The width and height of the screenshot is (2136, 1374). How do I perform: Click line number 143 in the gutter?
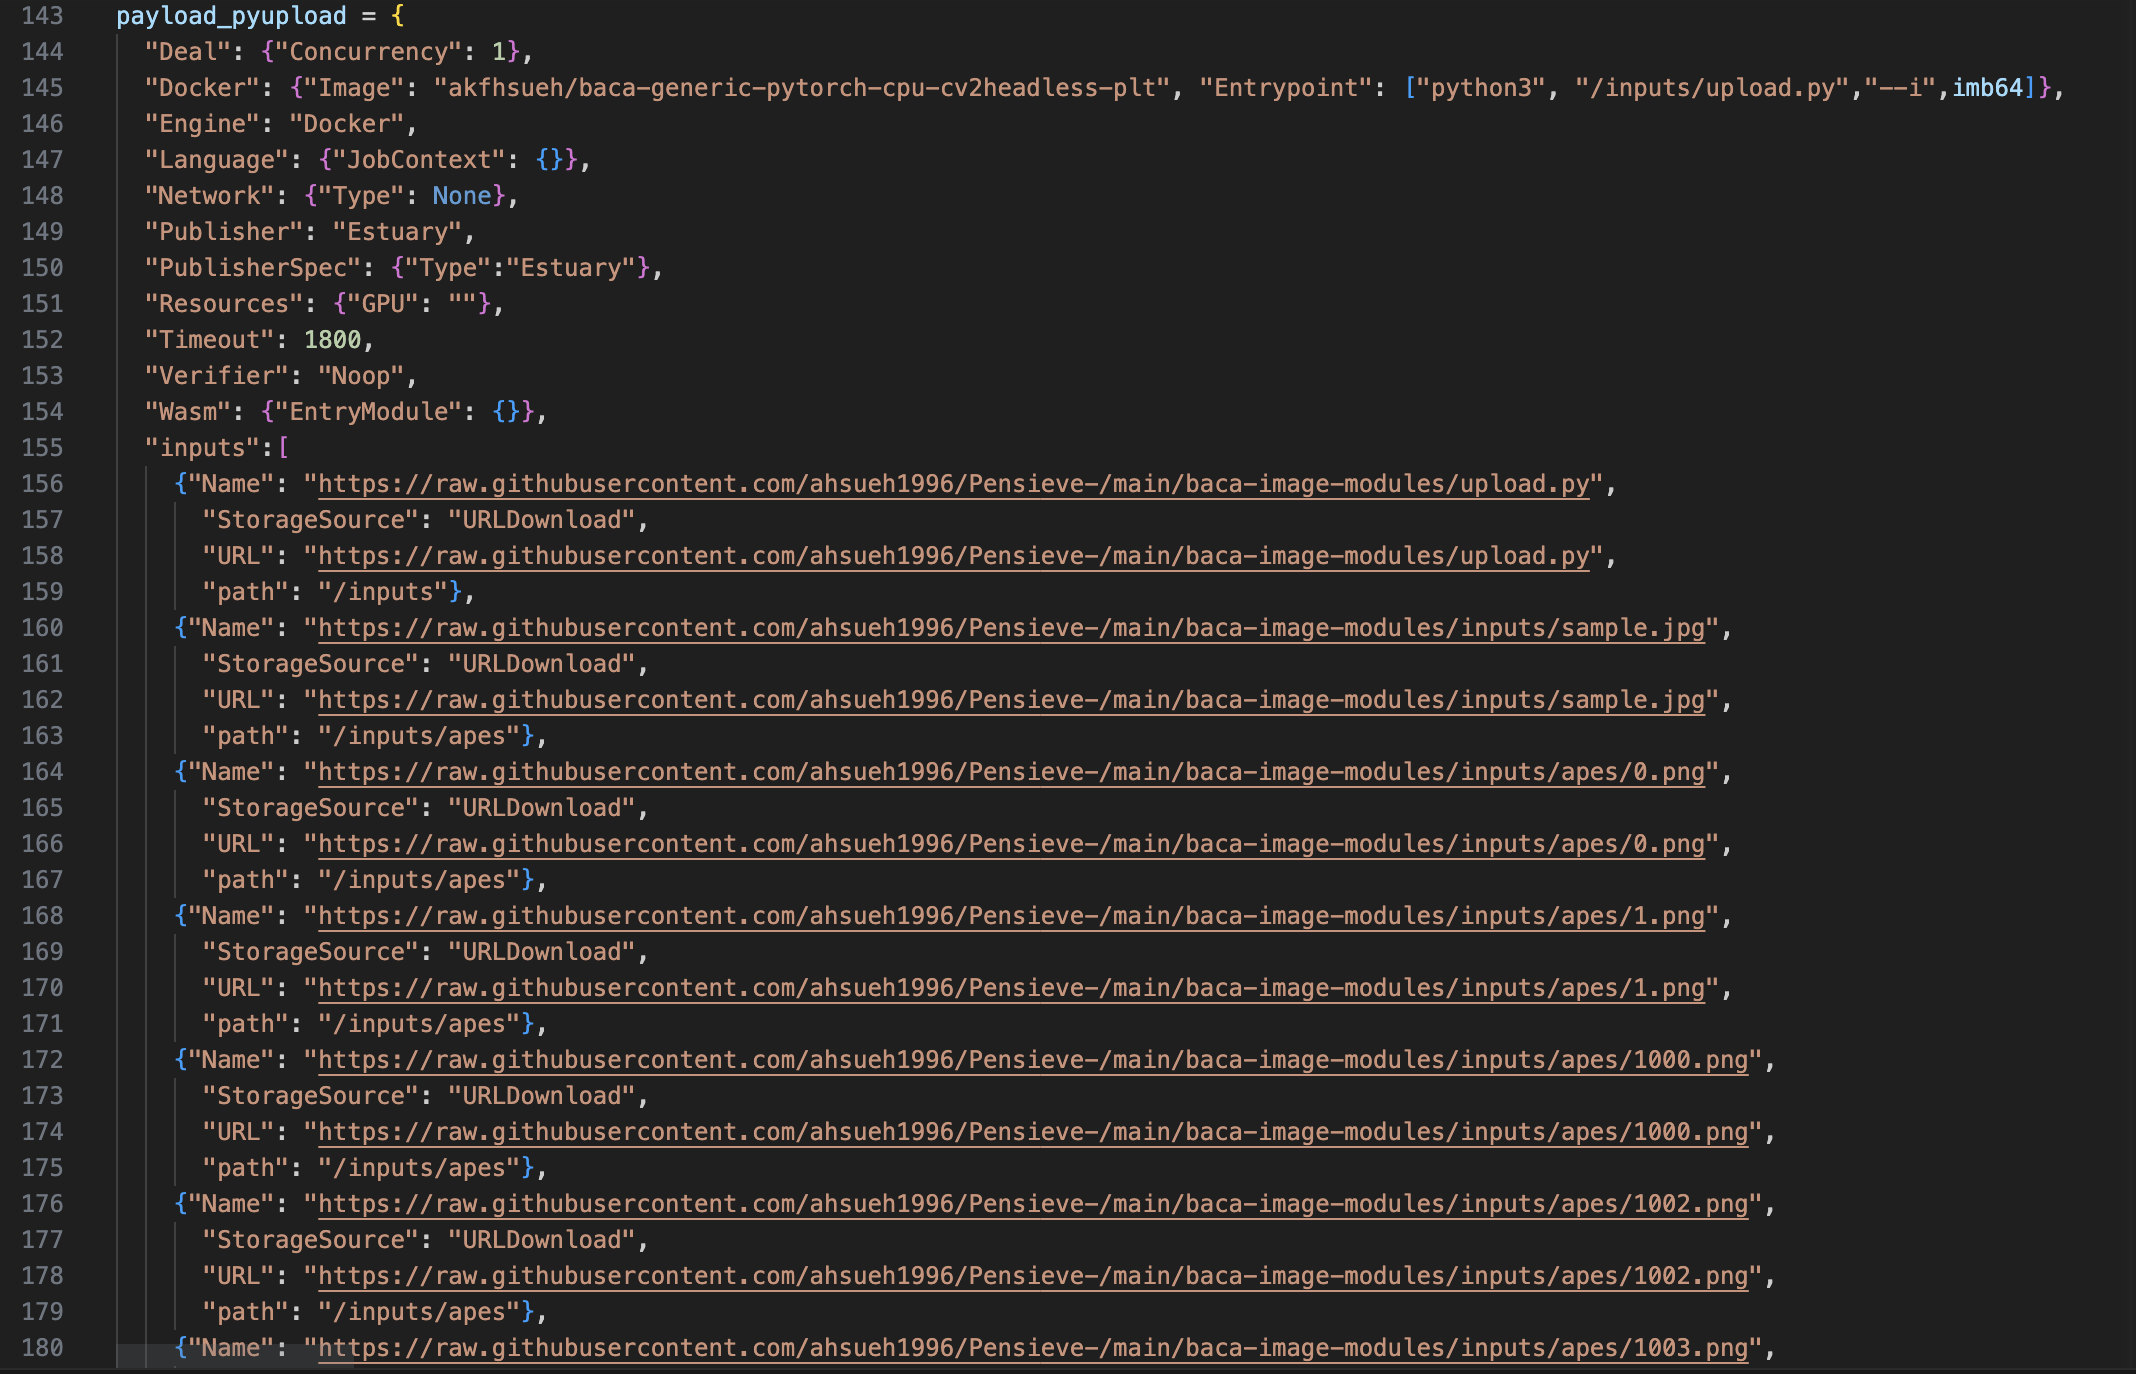(42, 16)
